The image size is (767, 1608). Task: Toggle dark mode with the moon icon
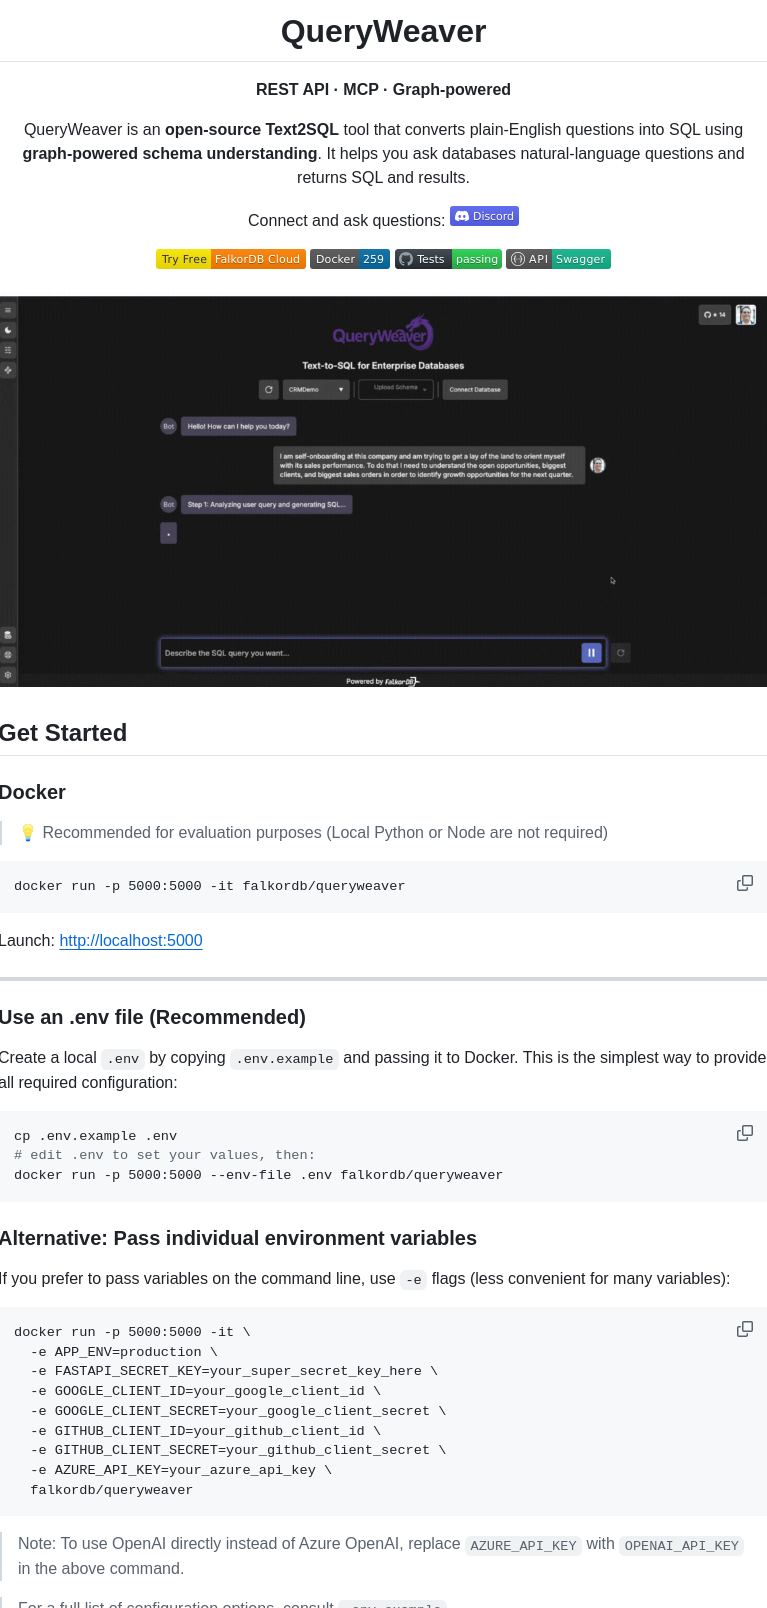pos(8,330)
